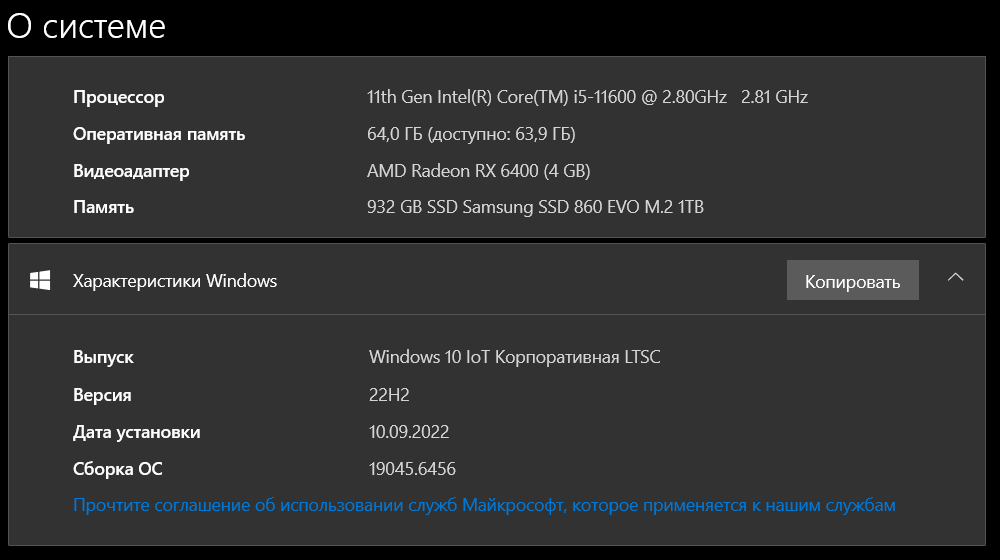Select the processor name text
1000x560 pixels.
click(x=587, y=97)
